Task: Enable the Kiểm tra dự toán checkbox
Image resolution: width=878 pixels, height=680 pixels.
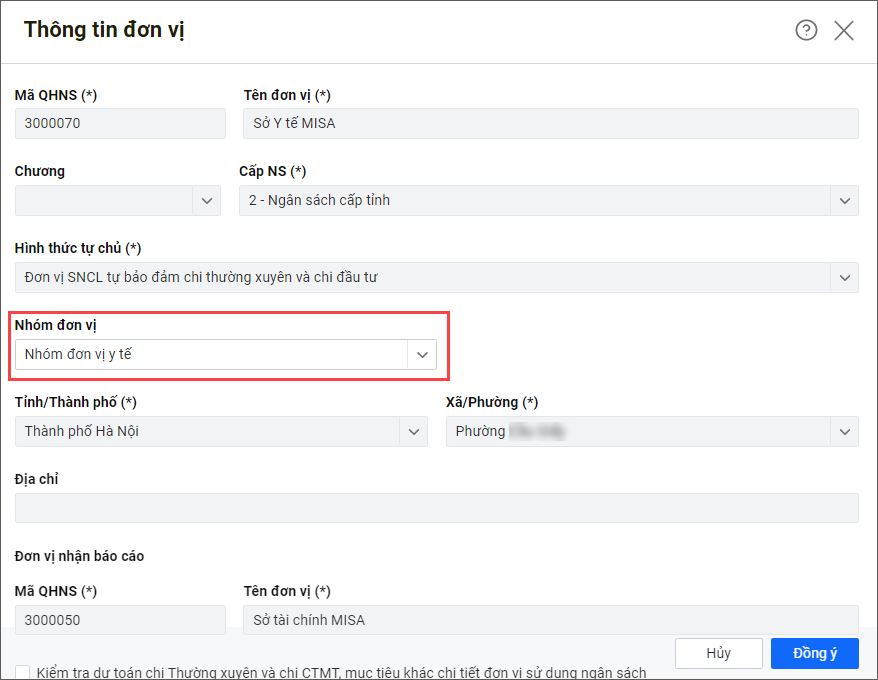Action: tap(22, 673)
